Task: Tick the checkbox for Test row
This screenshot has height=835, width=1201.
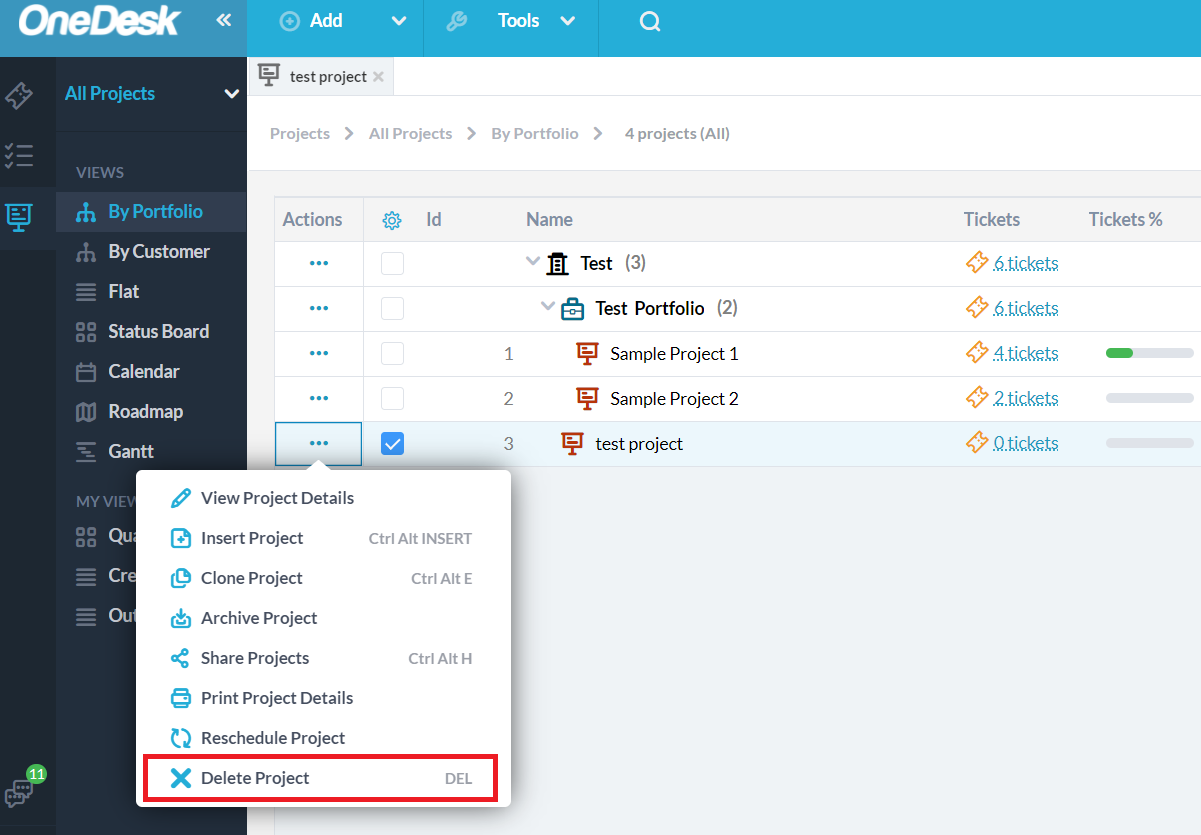Action: 393,264
